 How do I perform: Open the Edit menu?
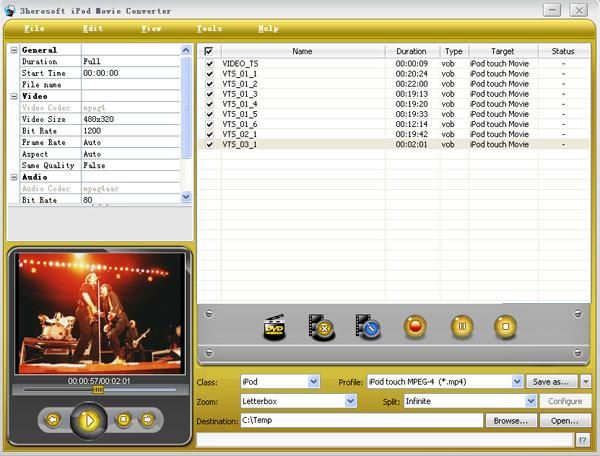(93, 29)
